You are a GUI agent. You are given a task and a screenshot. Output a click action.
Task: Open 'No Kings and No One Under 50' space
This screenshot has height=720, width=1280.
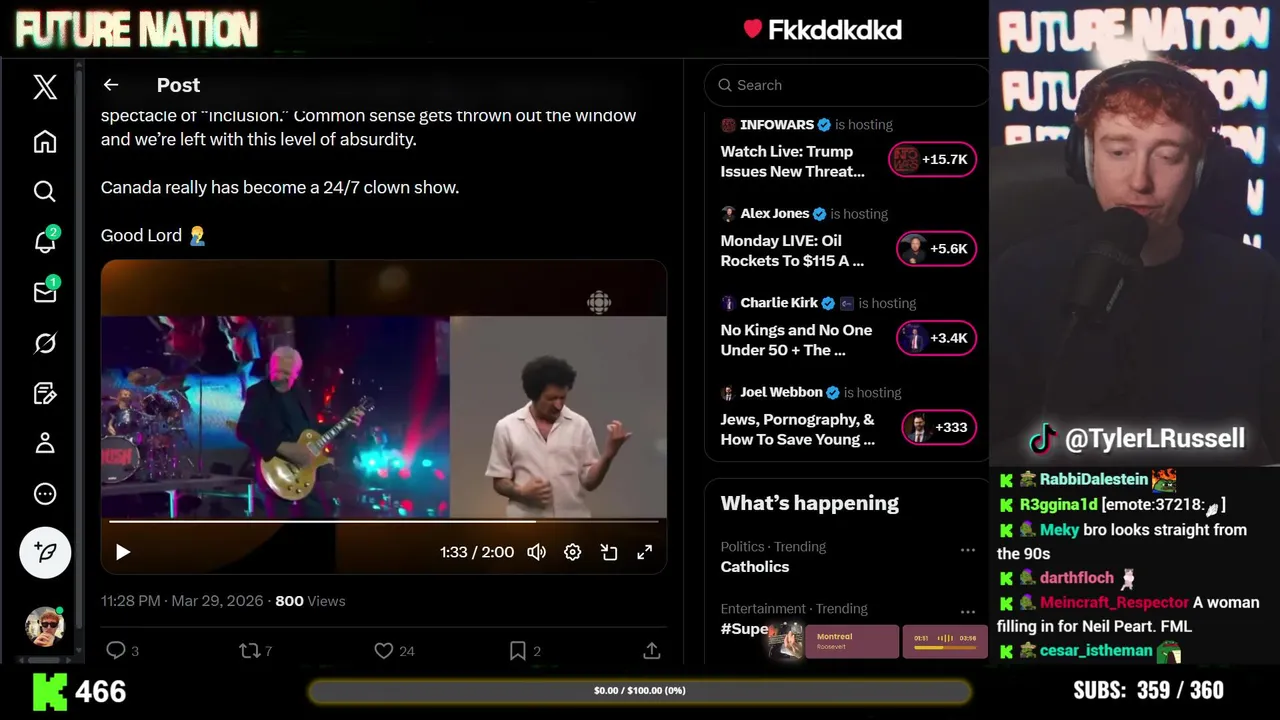point(796,340)
